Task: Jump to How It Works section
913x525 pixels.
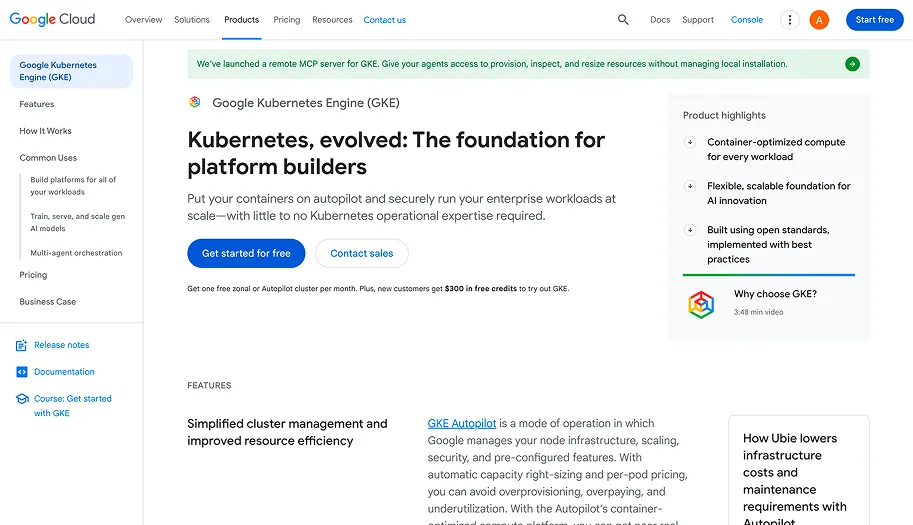Action: click(45, 131)
